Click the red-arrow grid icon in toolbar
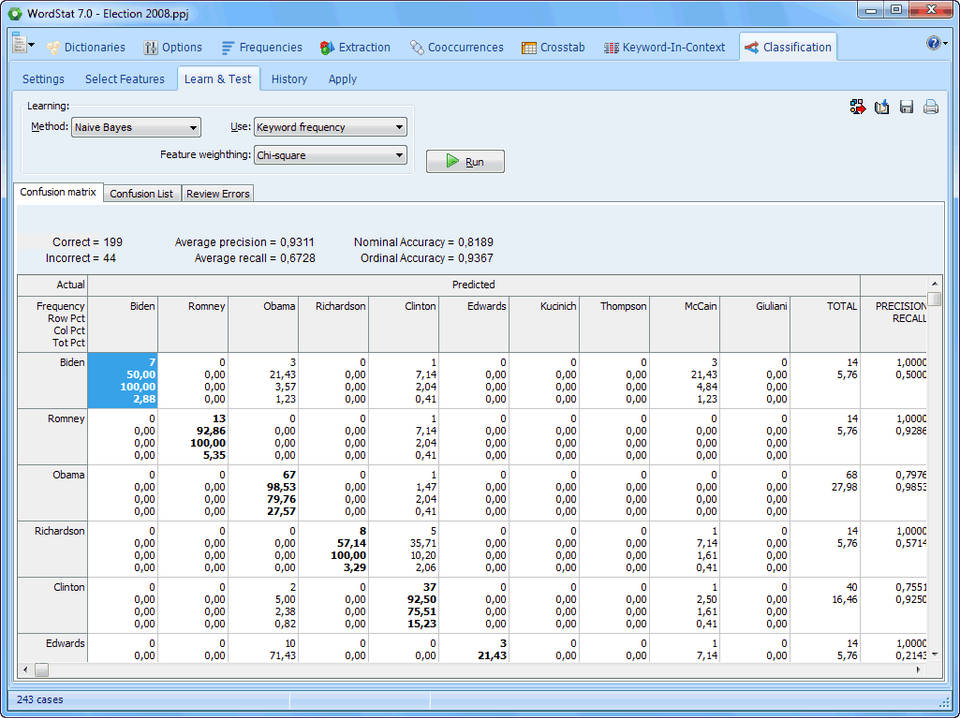Viewport: 960px width, 718px height. 858,107
